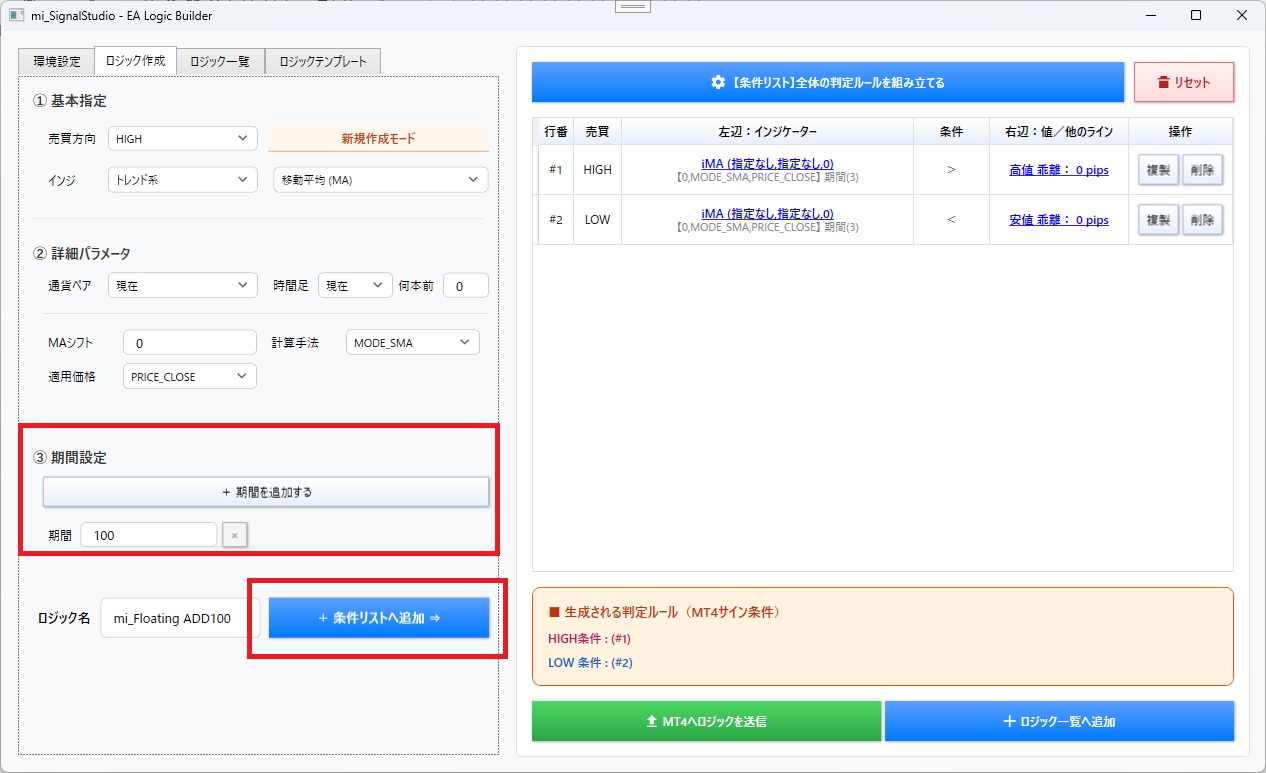
Task: Click the > condition cell in row #1
Action: coord(951,170)
